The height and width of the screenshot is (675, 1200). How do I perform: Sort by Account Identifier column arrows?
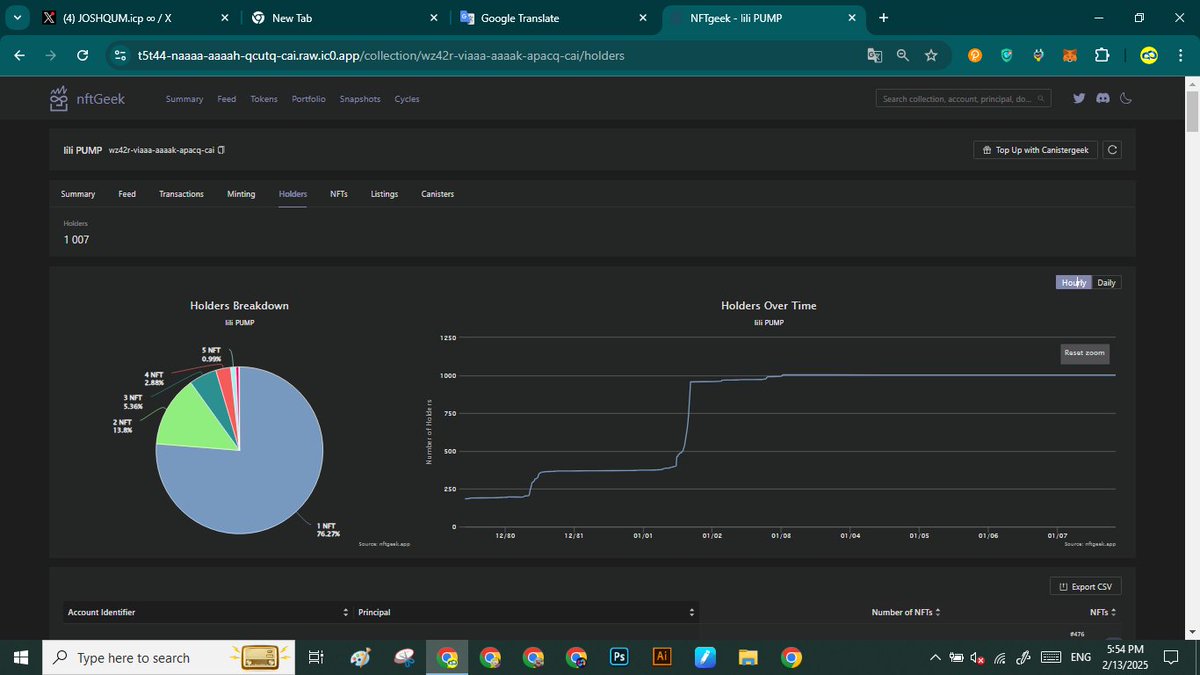point(346,612)
